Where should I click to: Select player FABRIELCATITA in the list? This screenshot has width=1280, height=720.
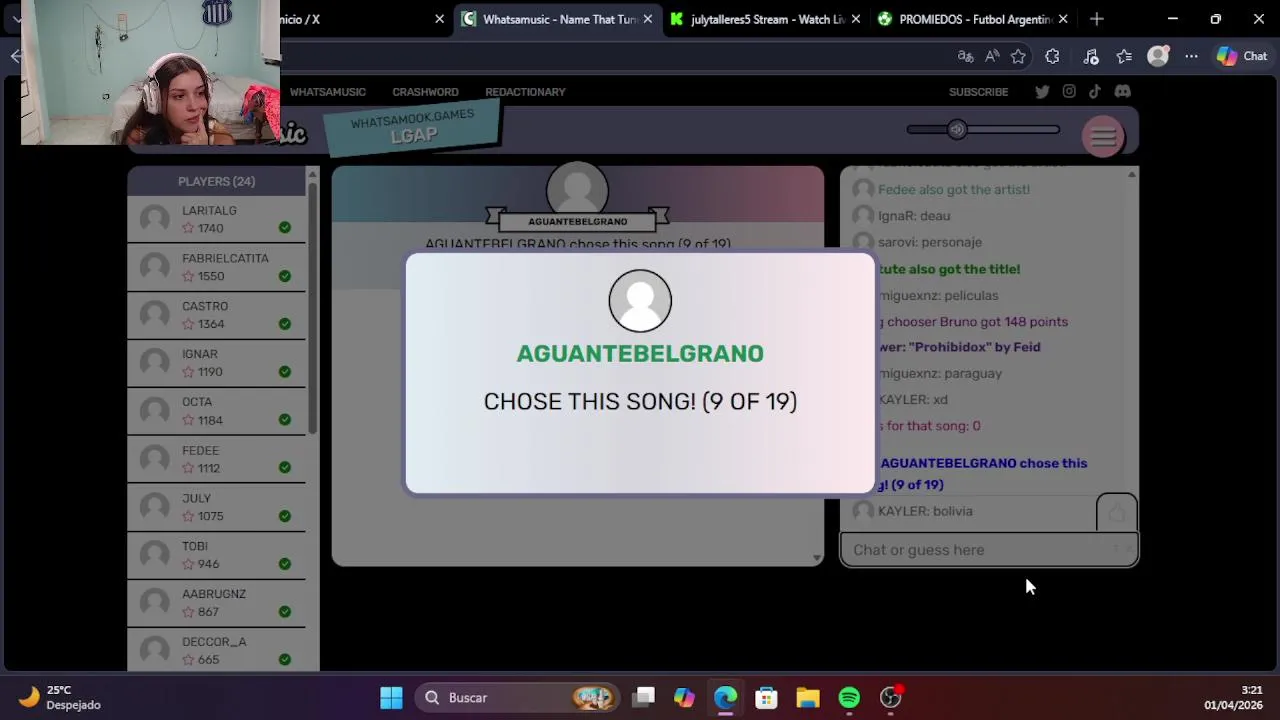(x=216, y=267)
